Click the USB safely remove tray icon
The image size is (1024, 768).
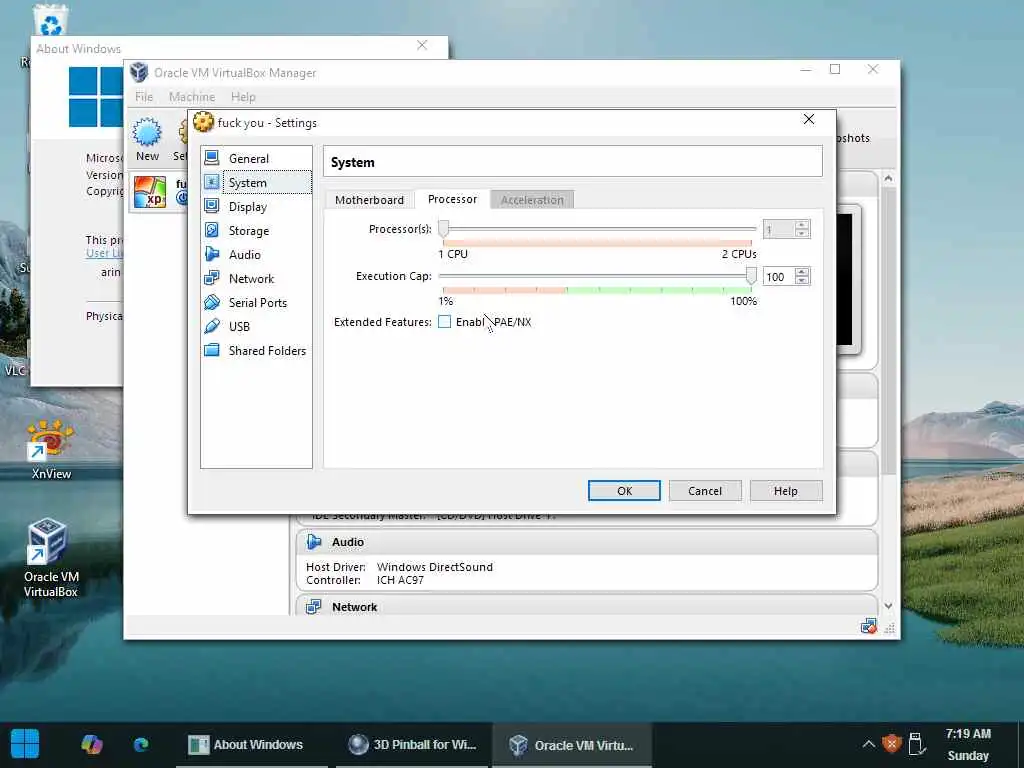click(916, 744)
